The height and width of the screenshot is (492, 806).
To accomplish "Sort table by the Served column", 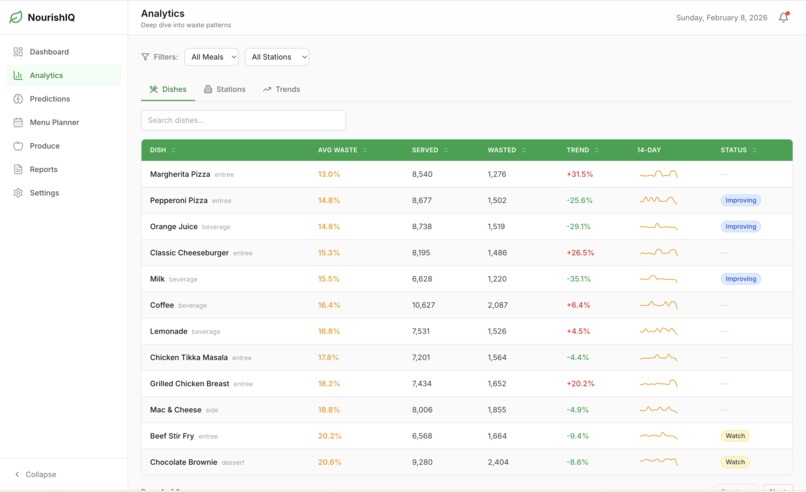I will (x=430, y=150).
